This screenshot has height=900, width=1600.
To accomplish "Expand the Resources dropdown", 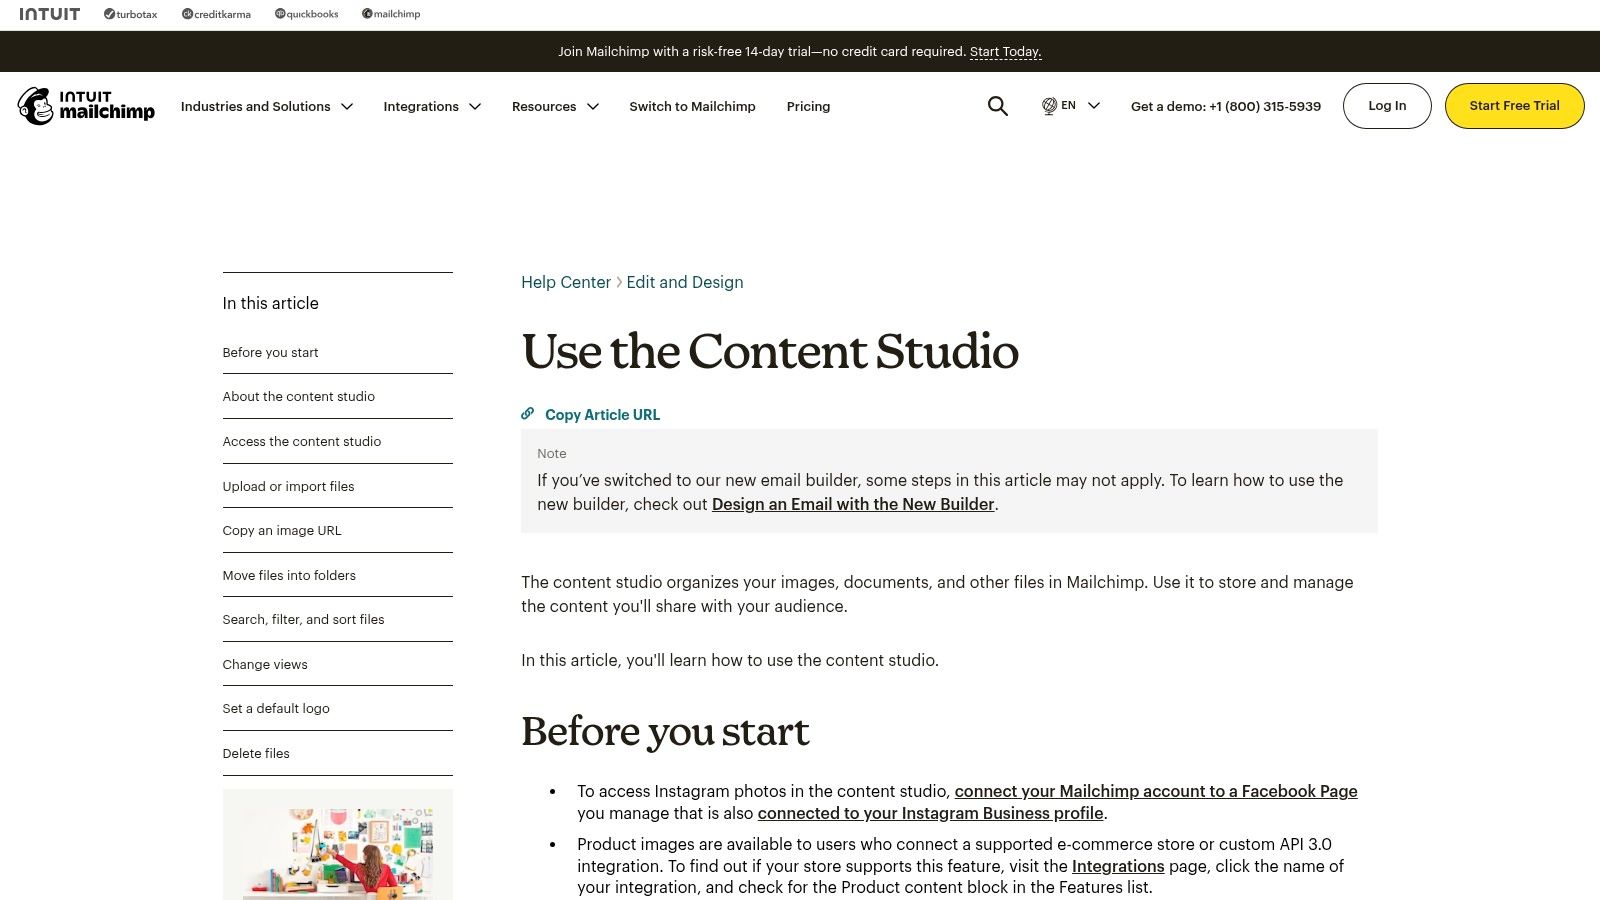I will [555, 106].
